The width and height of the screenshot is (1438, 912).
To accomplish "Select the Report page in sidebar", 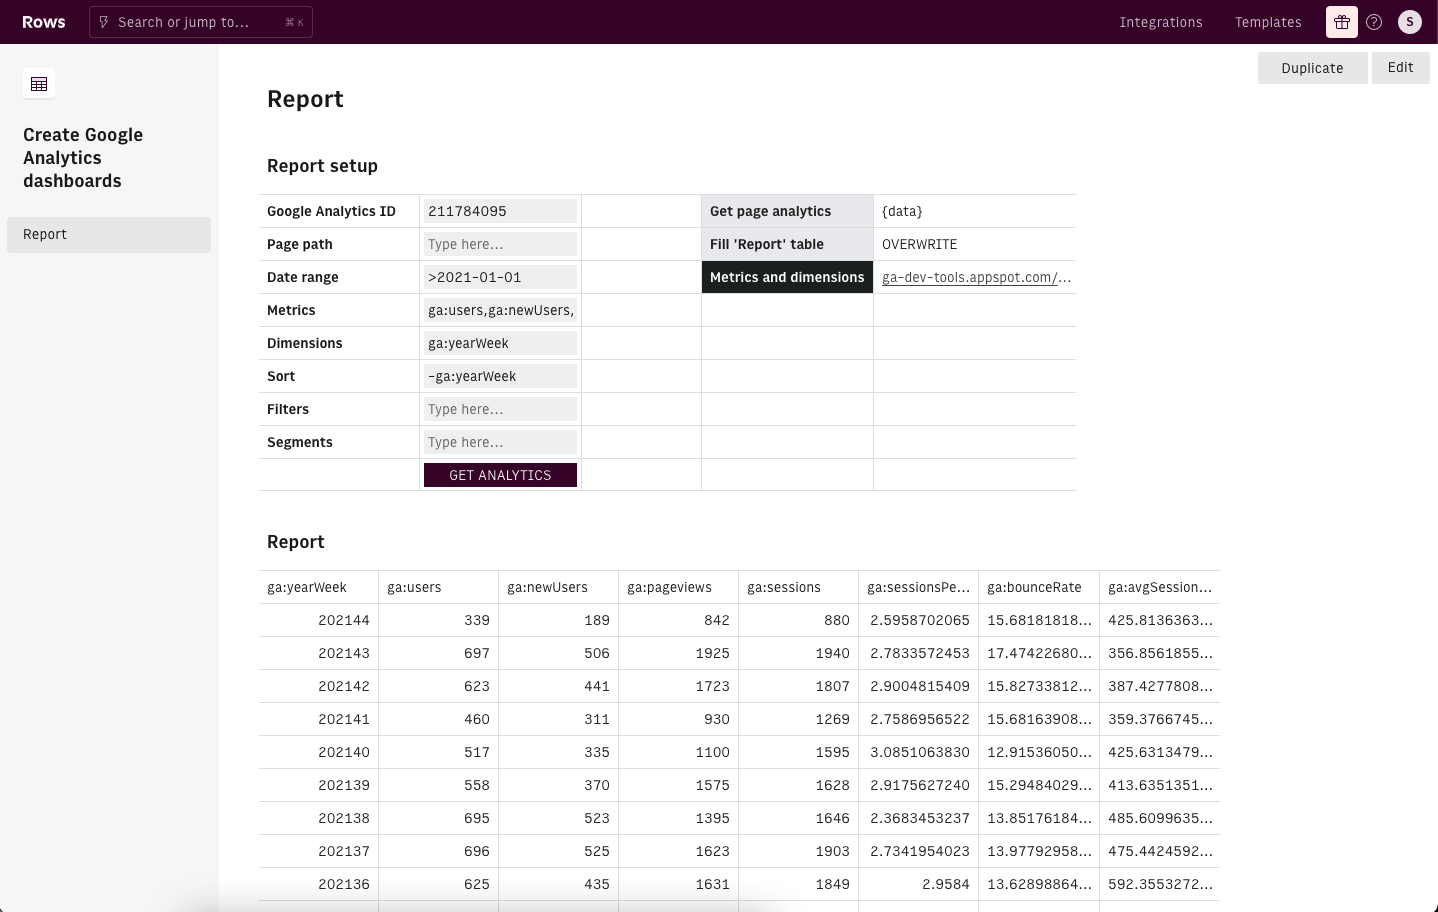I will coord(109,234).
